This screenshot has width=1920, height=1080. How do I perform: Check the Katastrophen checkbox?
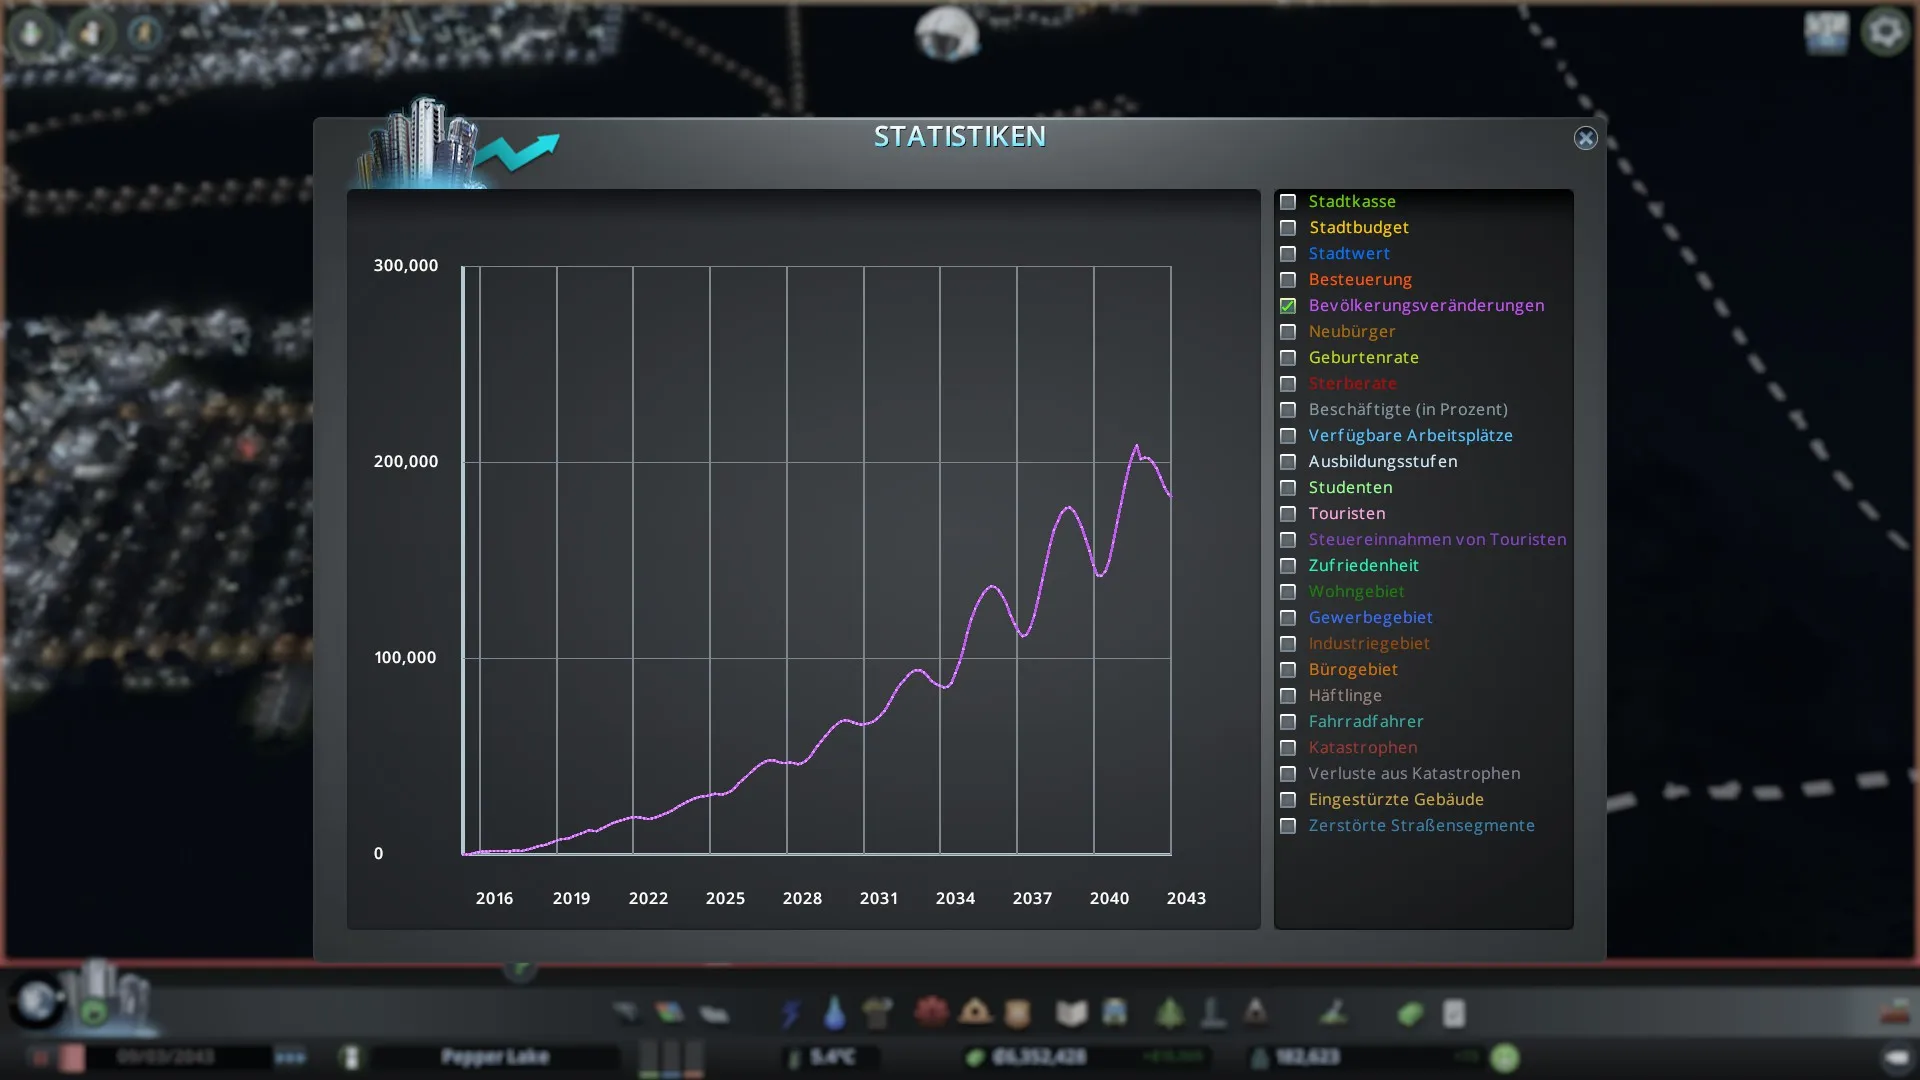1288,748
